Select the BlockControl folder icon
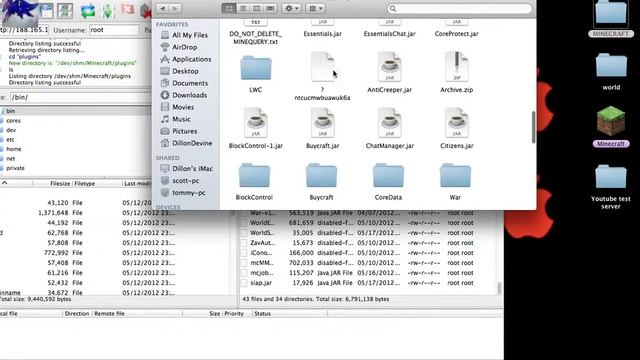This screenshot has height=360, width=640. pos(254,176)
